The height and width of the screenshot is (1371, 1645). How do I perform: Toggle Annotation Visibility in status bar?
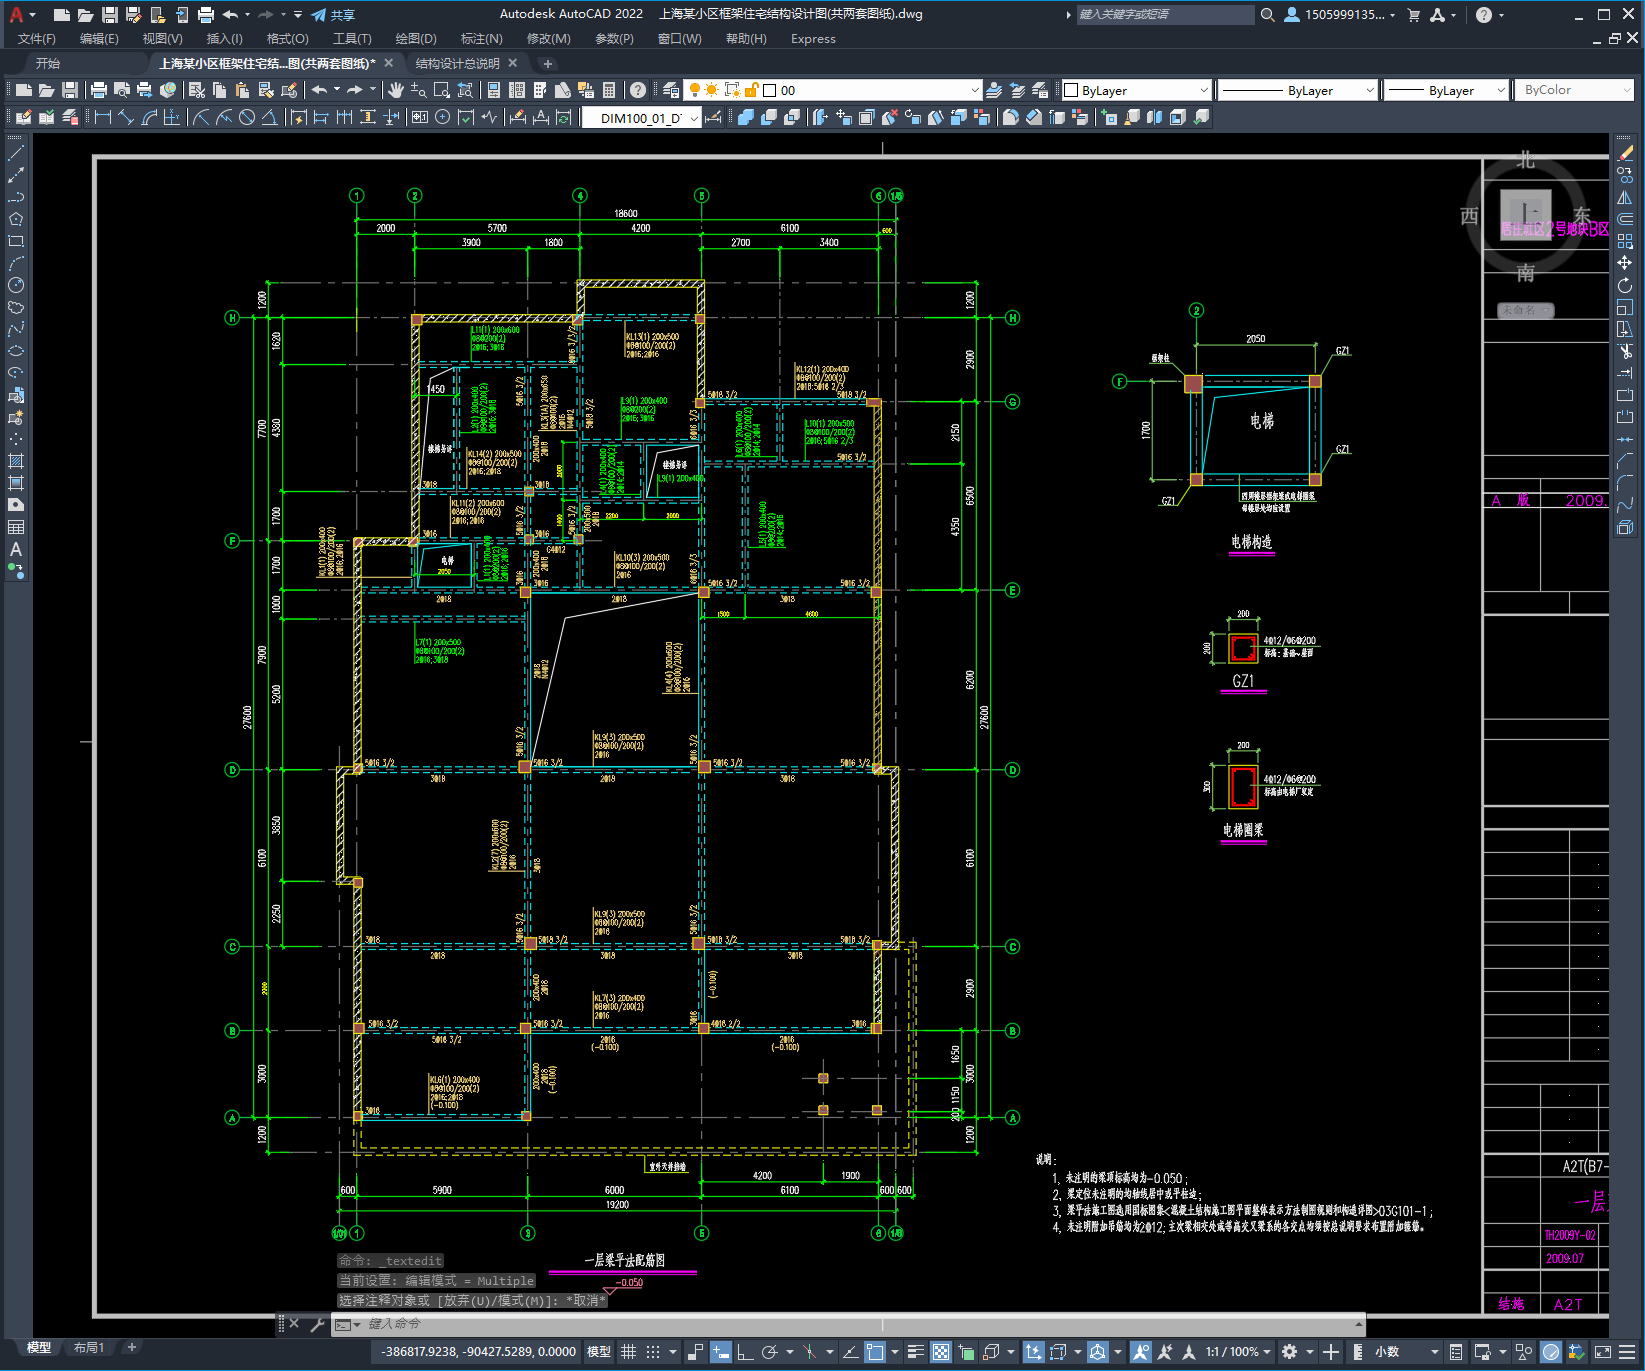(x=1141, y=1352)
